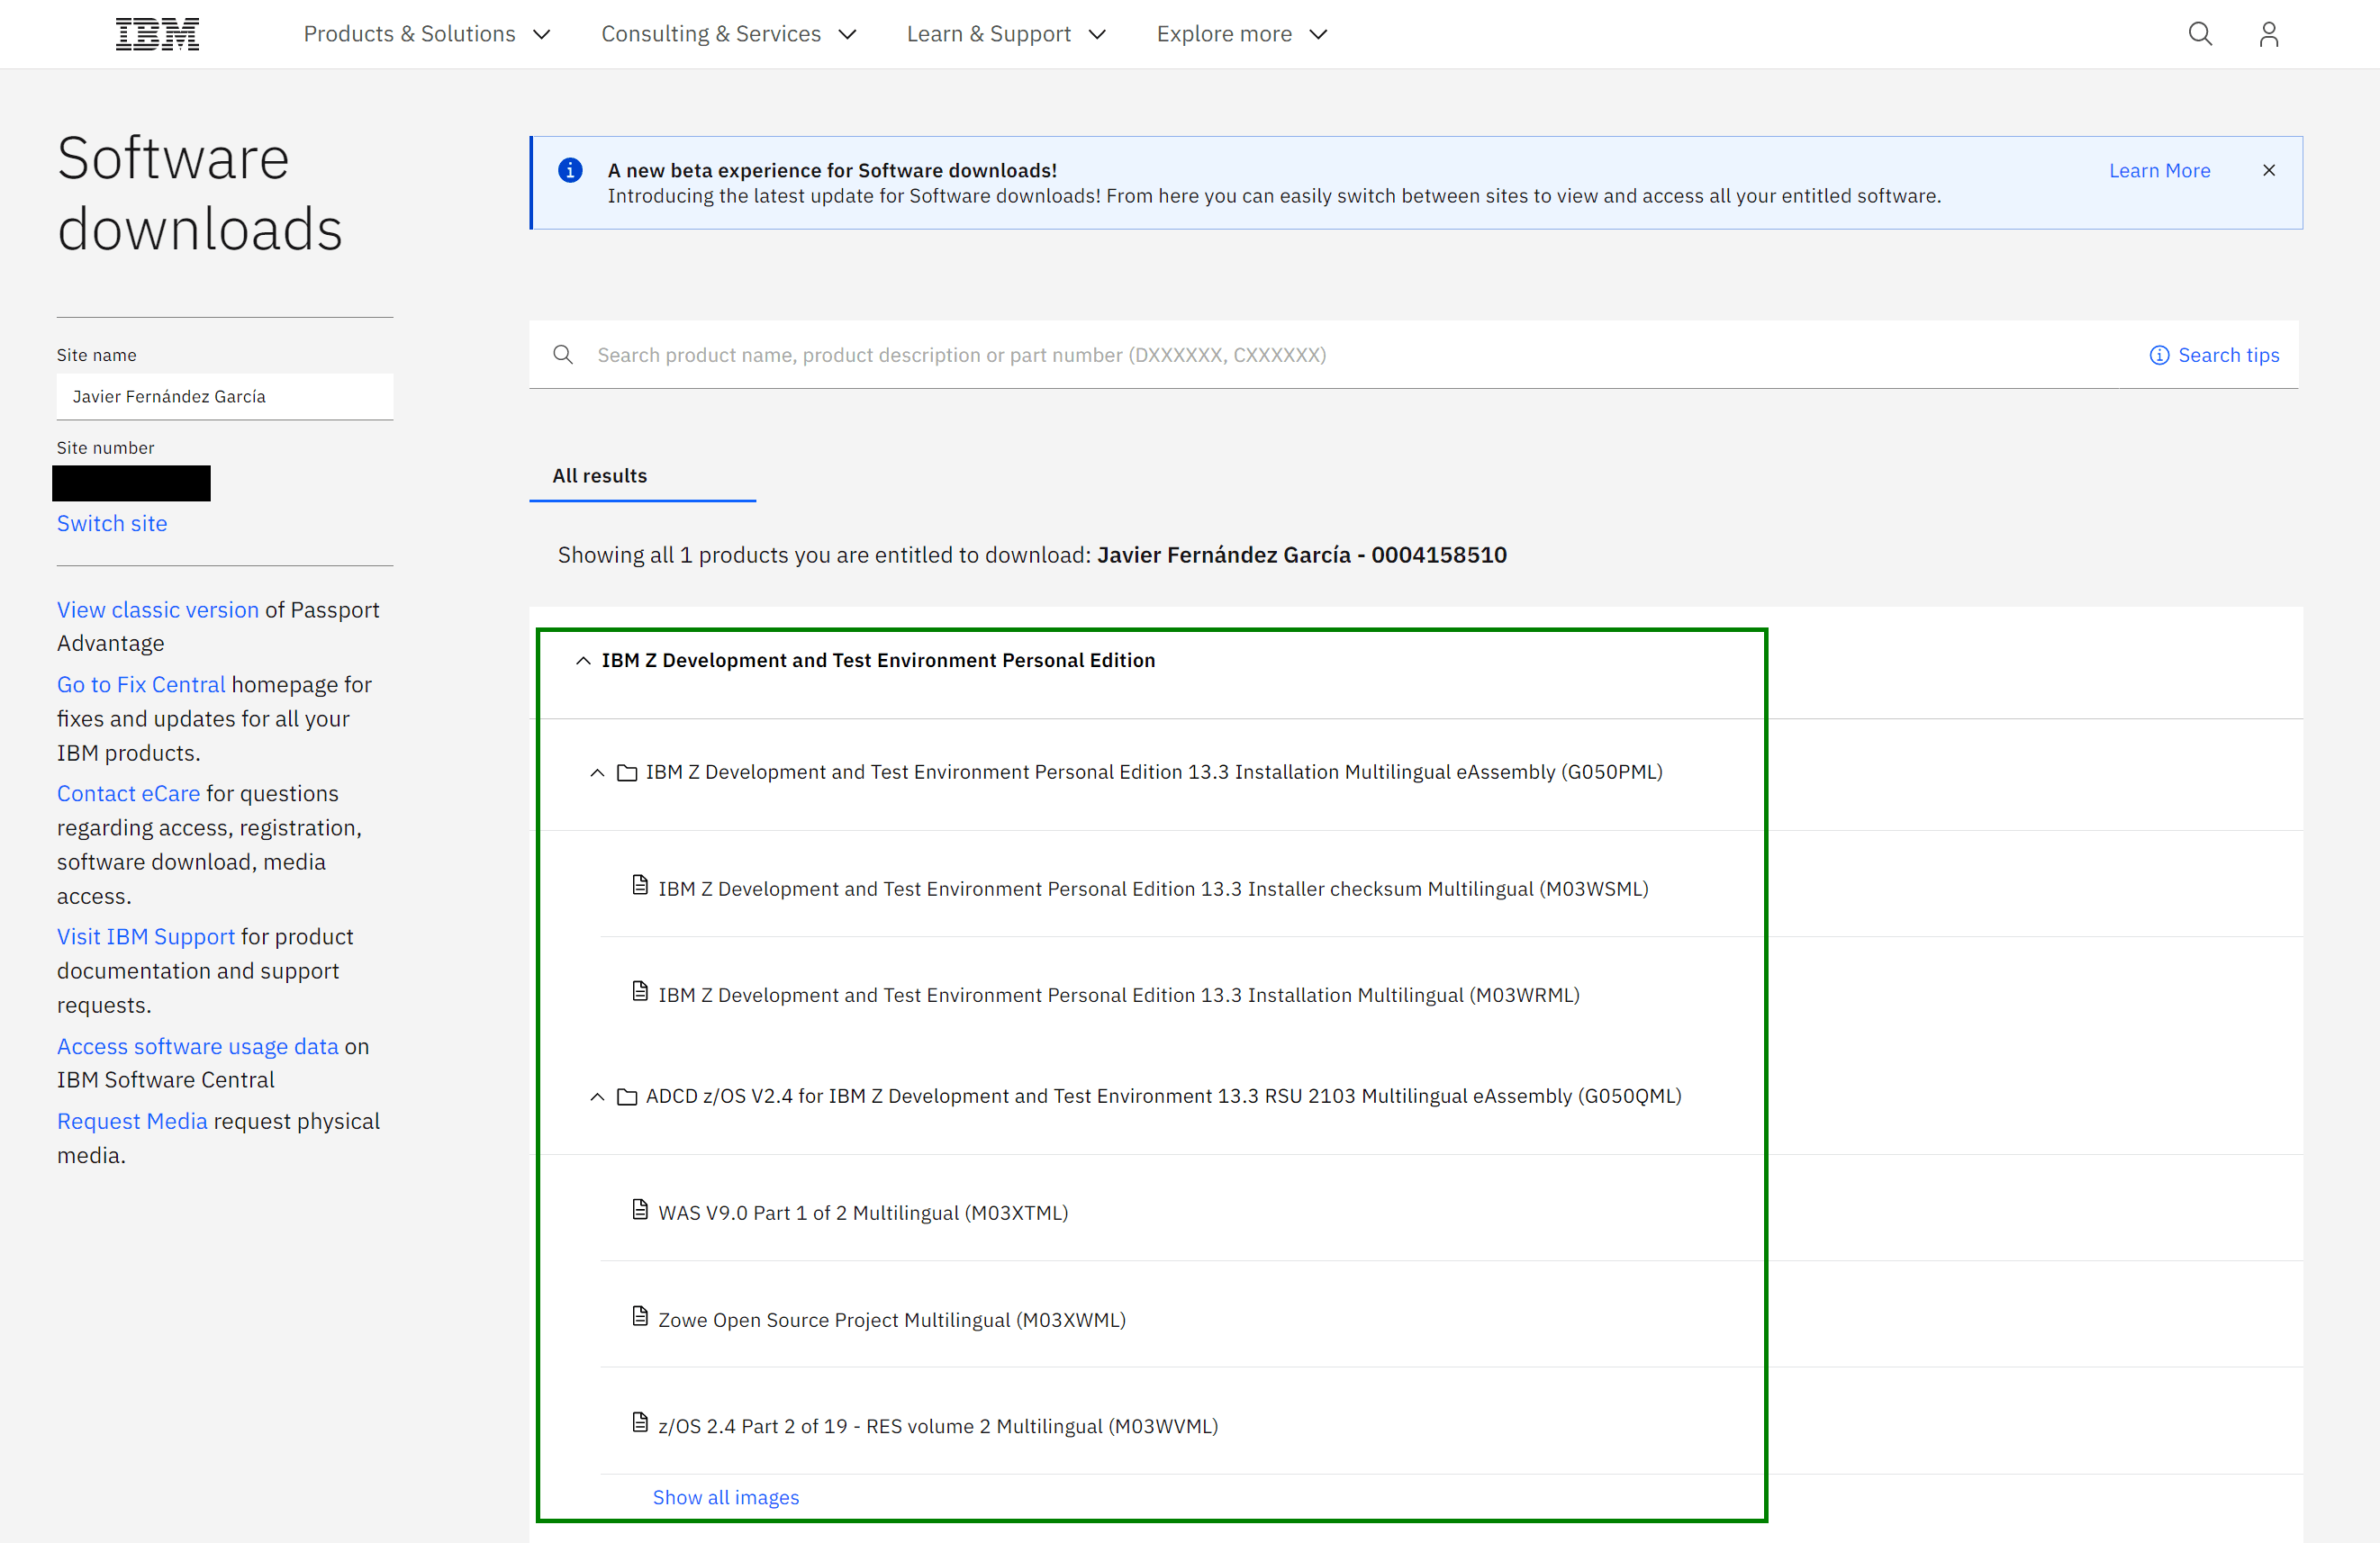Screen dimensions: 2380x1543
Task: Click the Zowe Open Source Project file icon
Action: (640, 1317)
